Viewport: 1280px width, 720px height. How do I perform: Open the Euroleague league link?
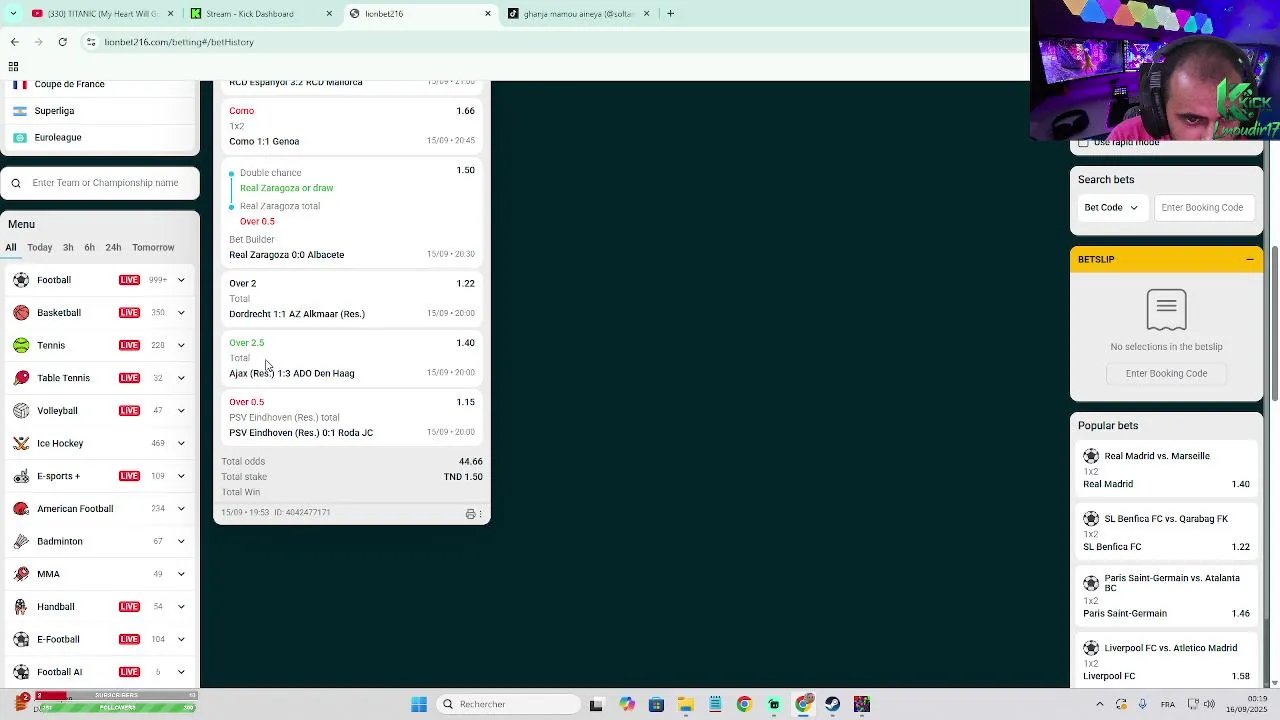(x=58, y=137)
